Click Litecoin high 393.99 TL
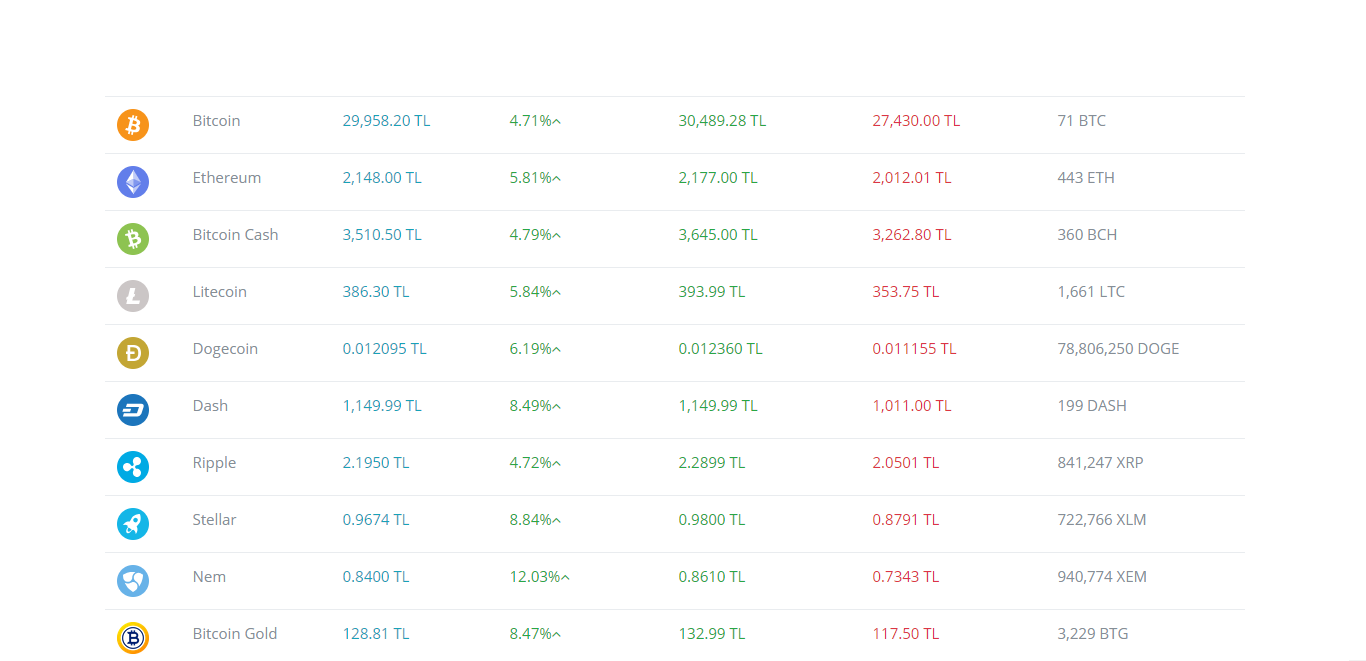1366x661 pixels. [712, 292]
